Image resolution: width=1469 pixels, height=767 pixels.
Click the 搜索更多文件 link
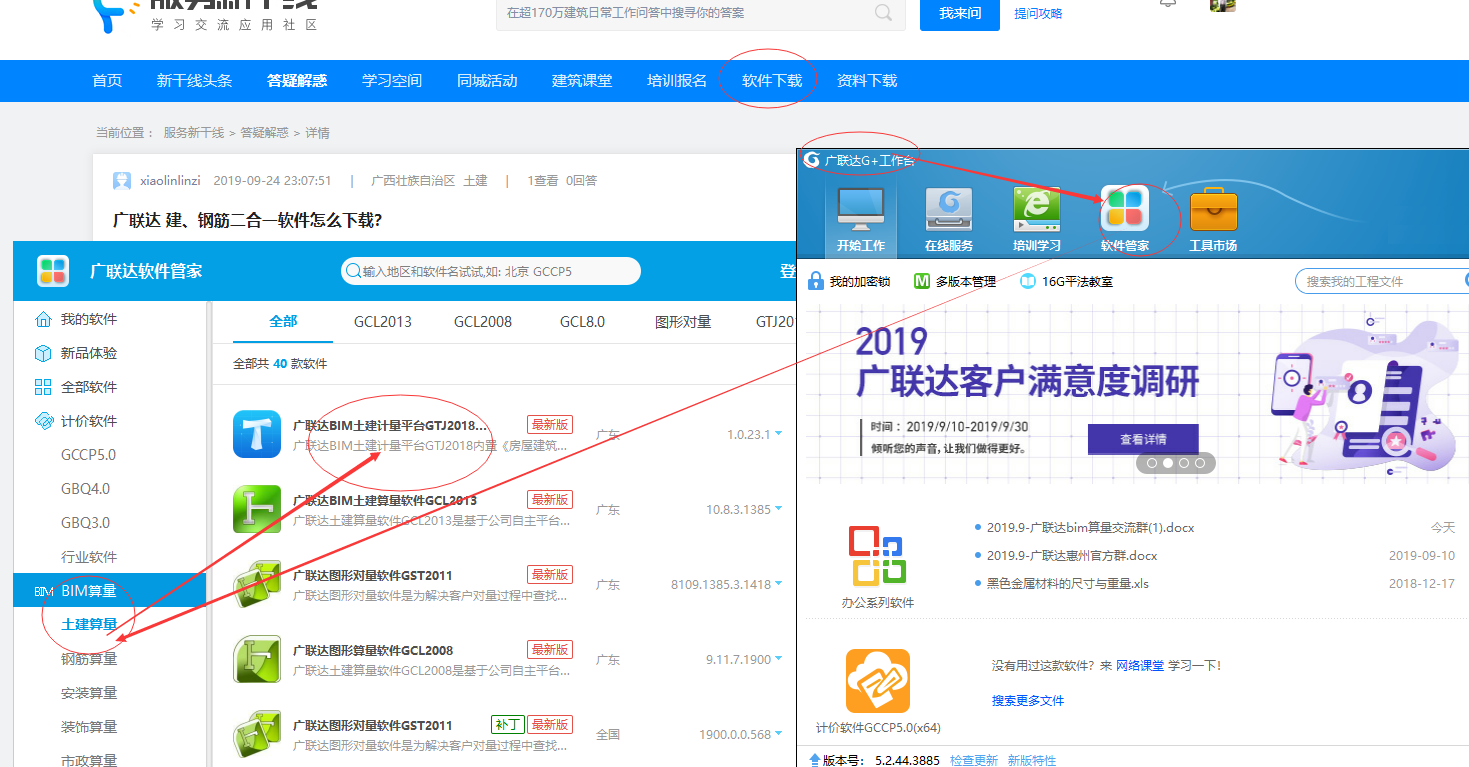pyautogui.click(x=1028, y=701)
